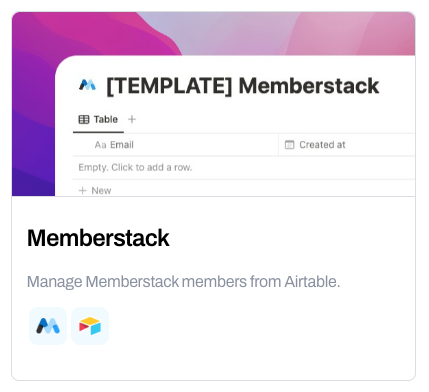The height and width of the screenshot is (392, 429).
Task: Add a new view with the plus icon
Action: (x=132, y=119)
